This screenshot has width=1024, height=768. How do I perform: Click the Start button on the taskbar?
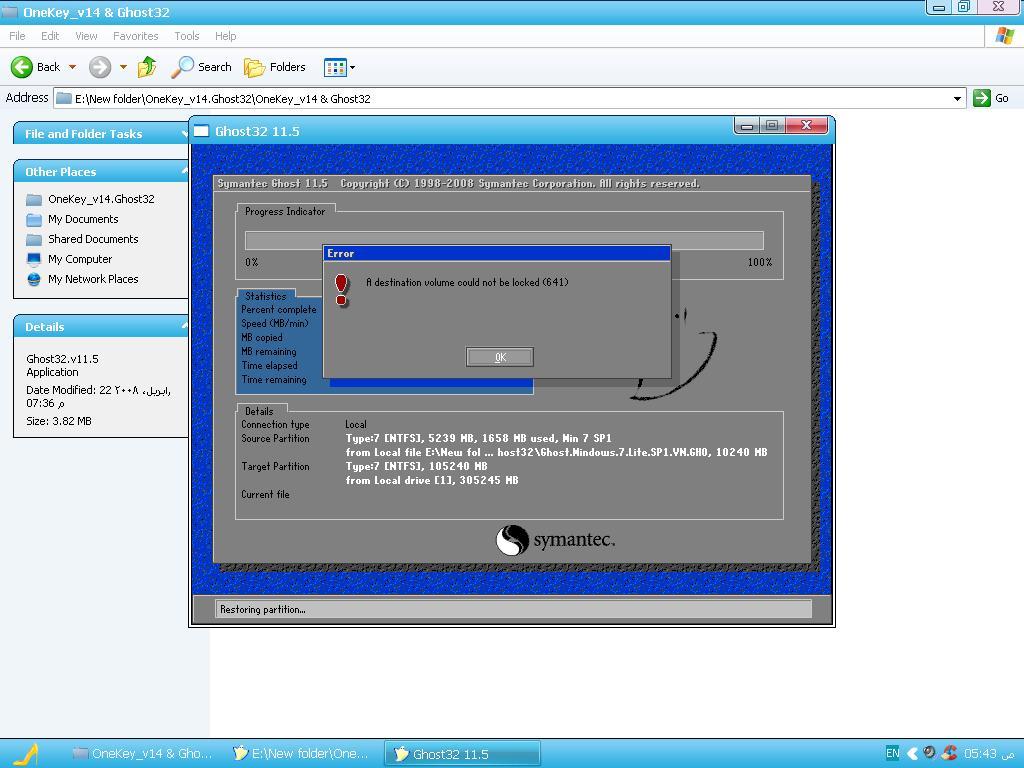(x=26, y=754)
